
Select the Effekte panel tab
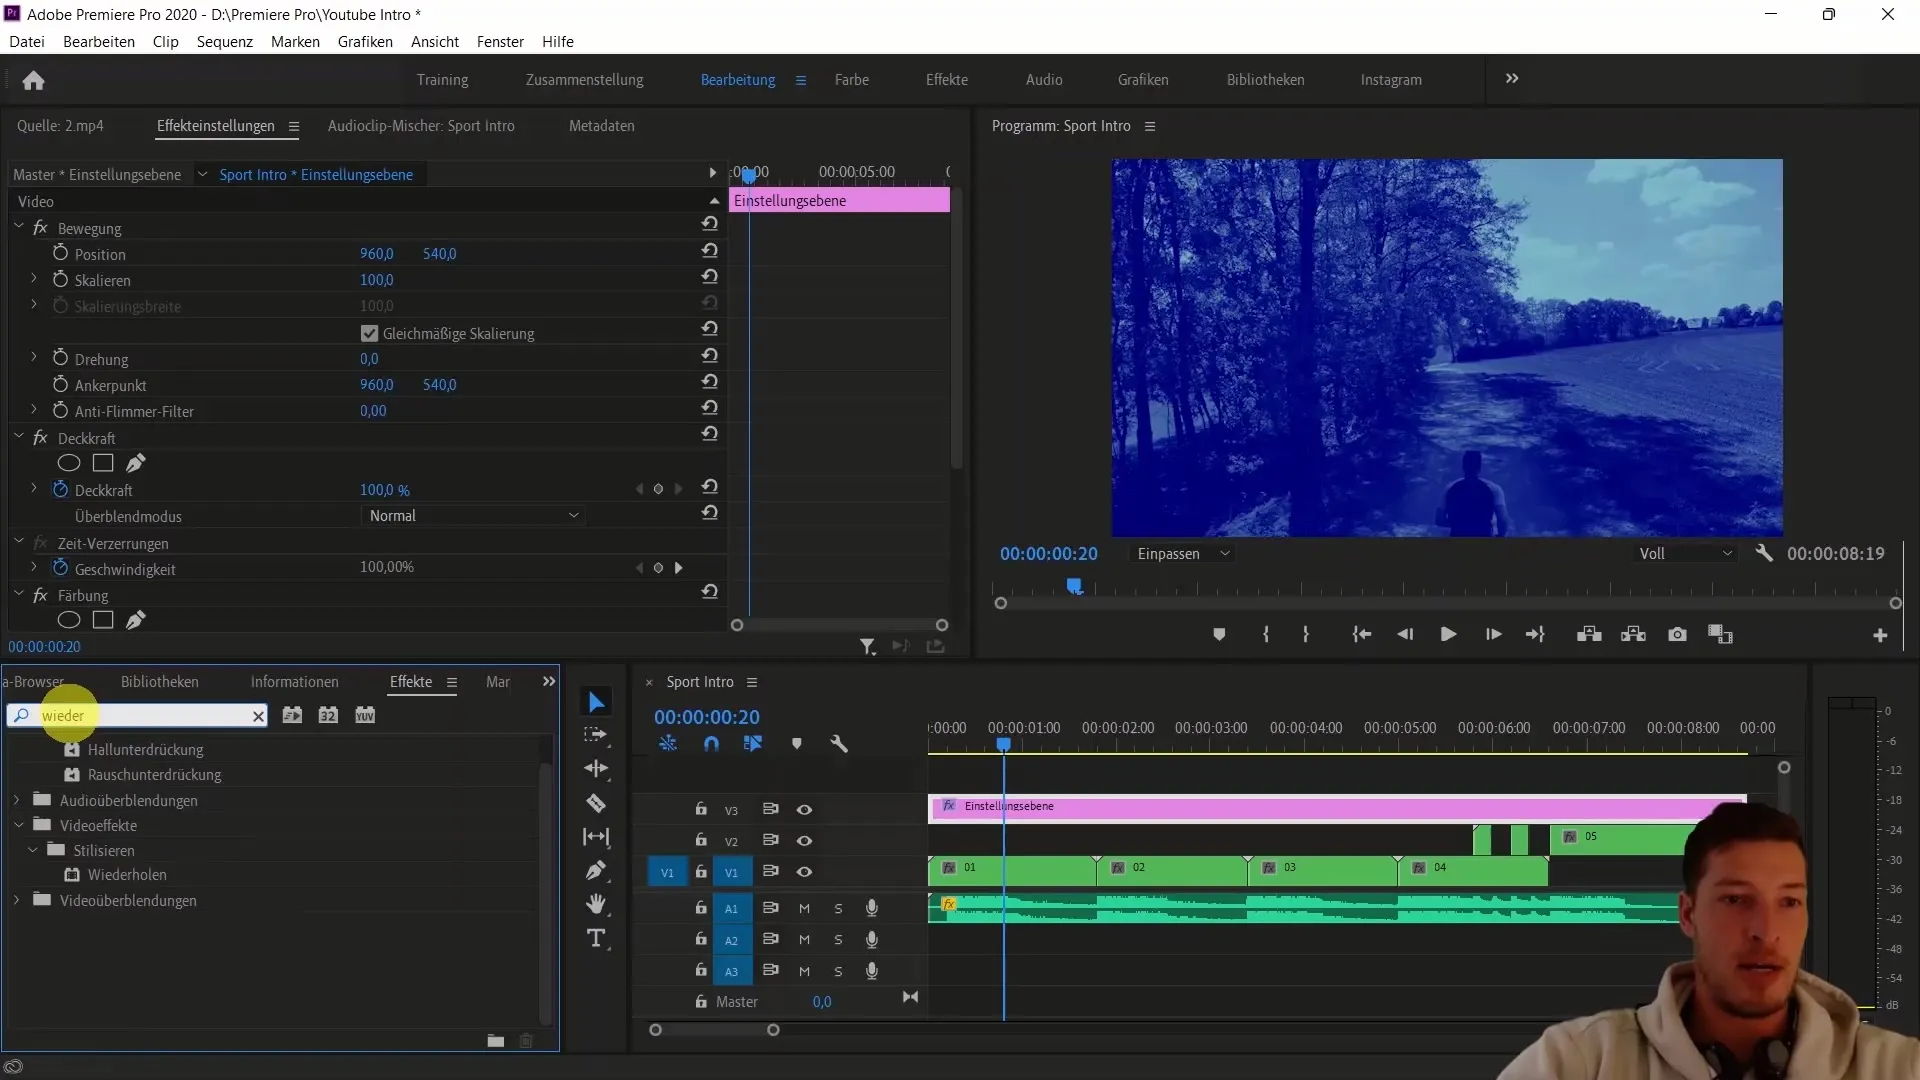tap(410, 682)
